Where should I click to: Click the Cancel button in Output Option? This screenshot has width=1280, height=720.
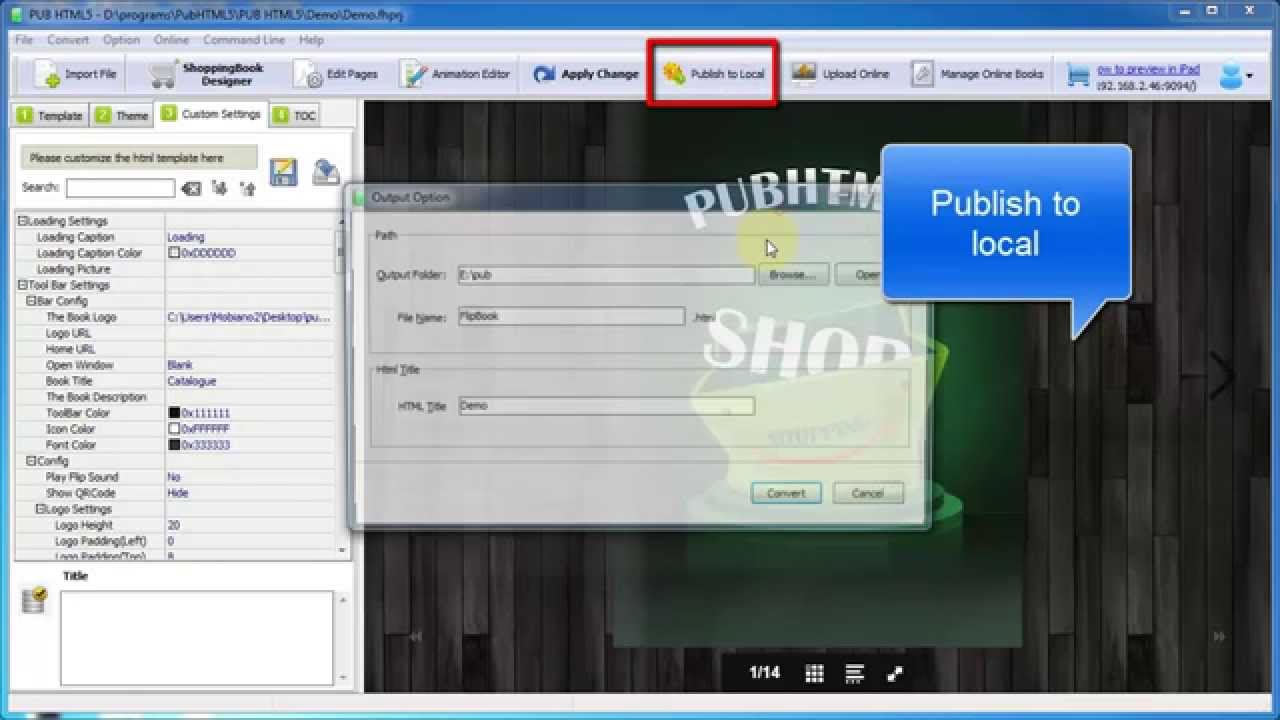[x=867, y=493]
